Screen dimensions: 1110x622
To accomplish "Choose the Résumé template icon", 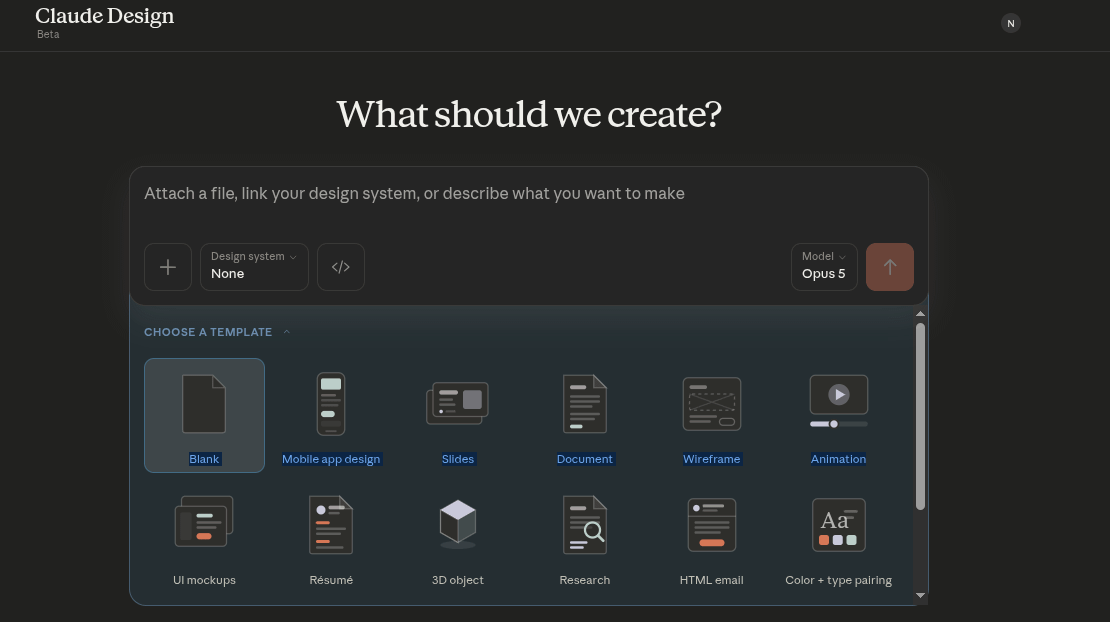I will (331, 524).
